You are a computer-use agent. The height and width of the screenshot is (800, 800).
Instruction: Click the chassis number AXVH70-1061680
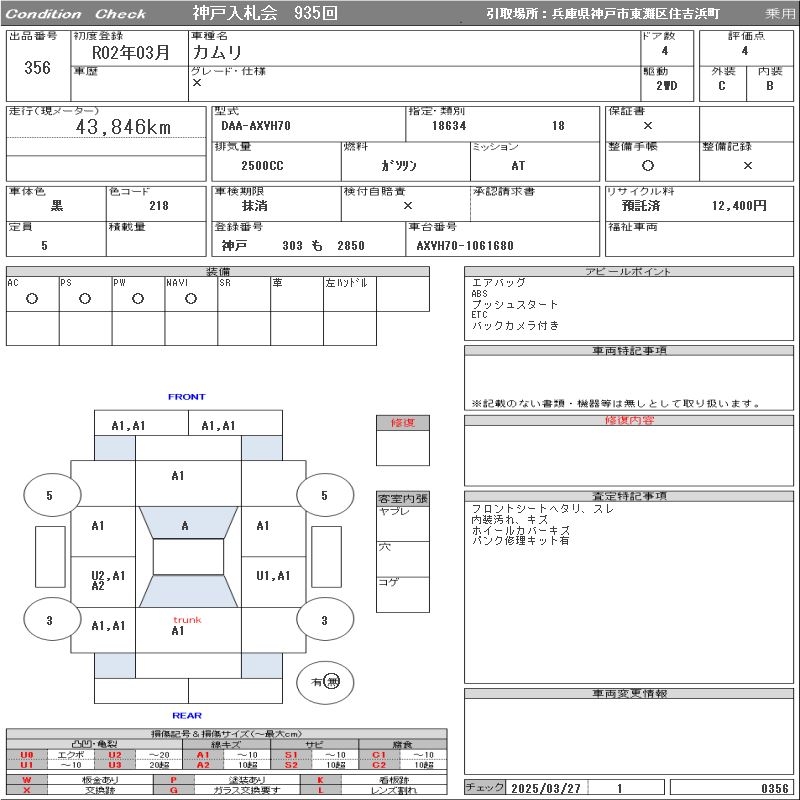click(465, 246)
